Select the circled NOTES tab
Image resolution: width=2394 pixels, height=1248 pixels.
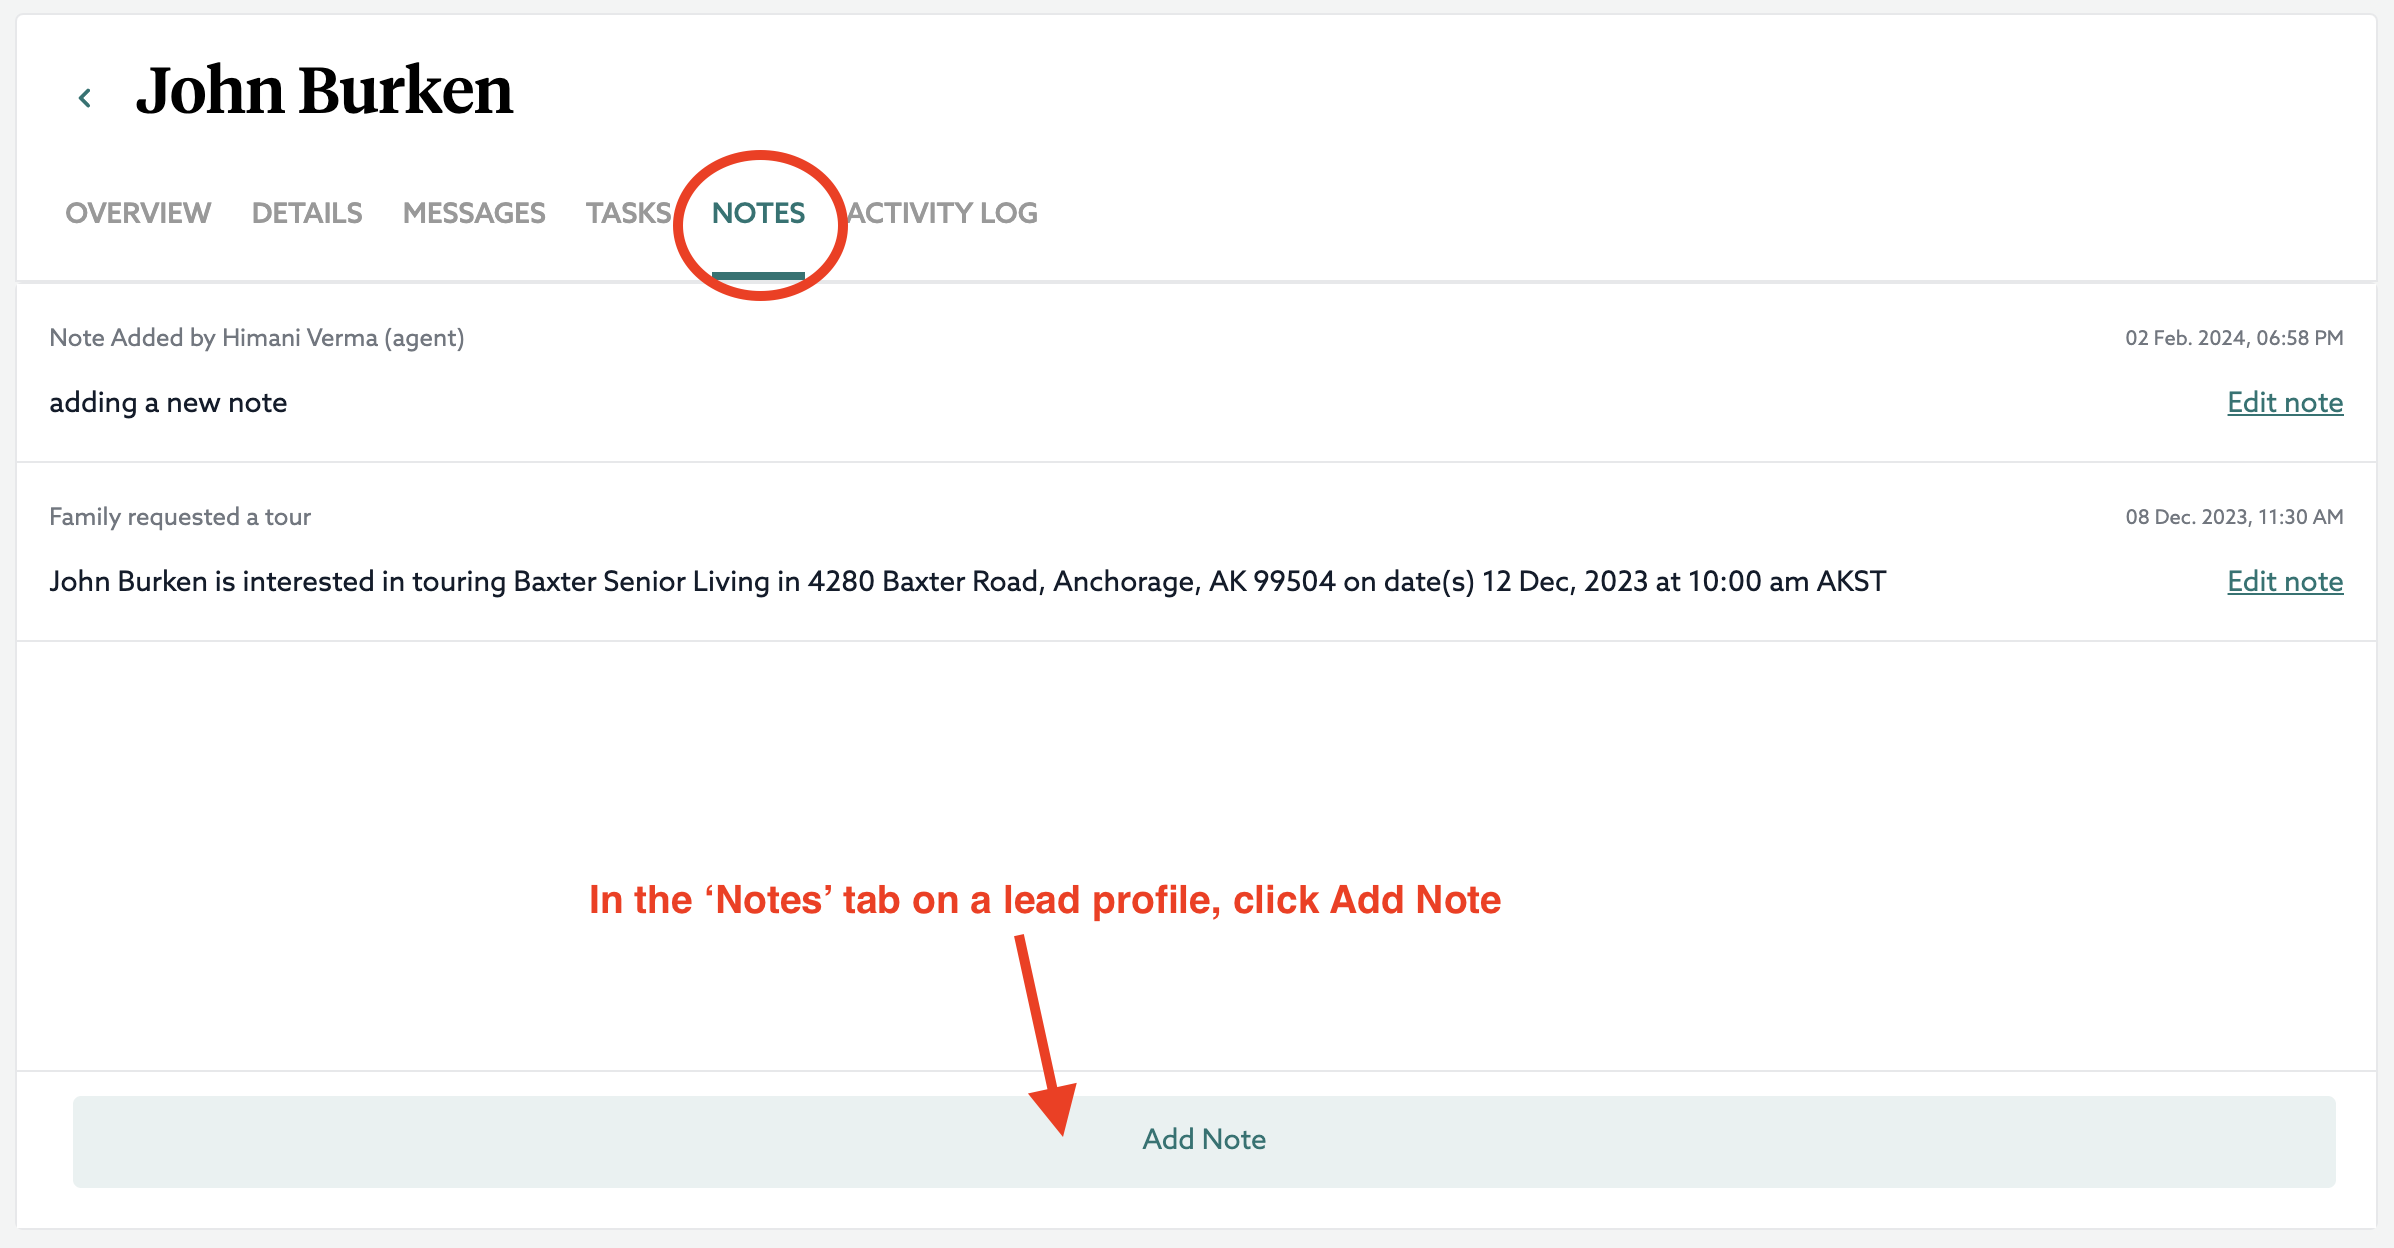click(x=758, y=213)
